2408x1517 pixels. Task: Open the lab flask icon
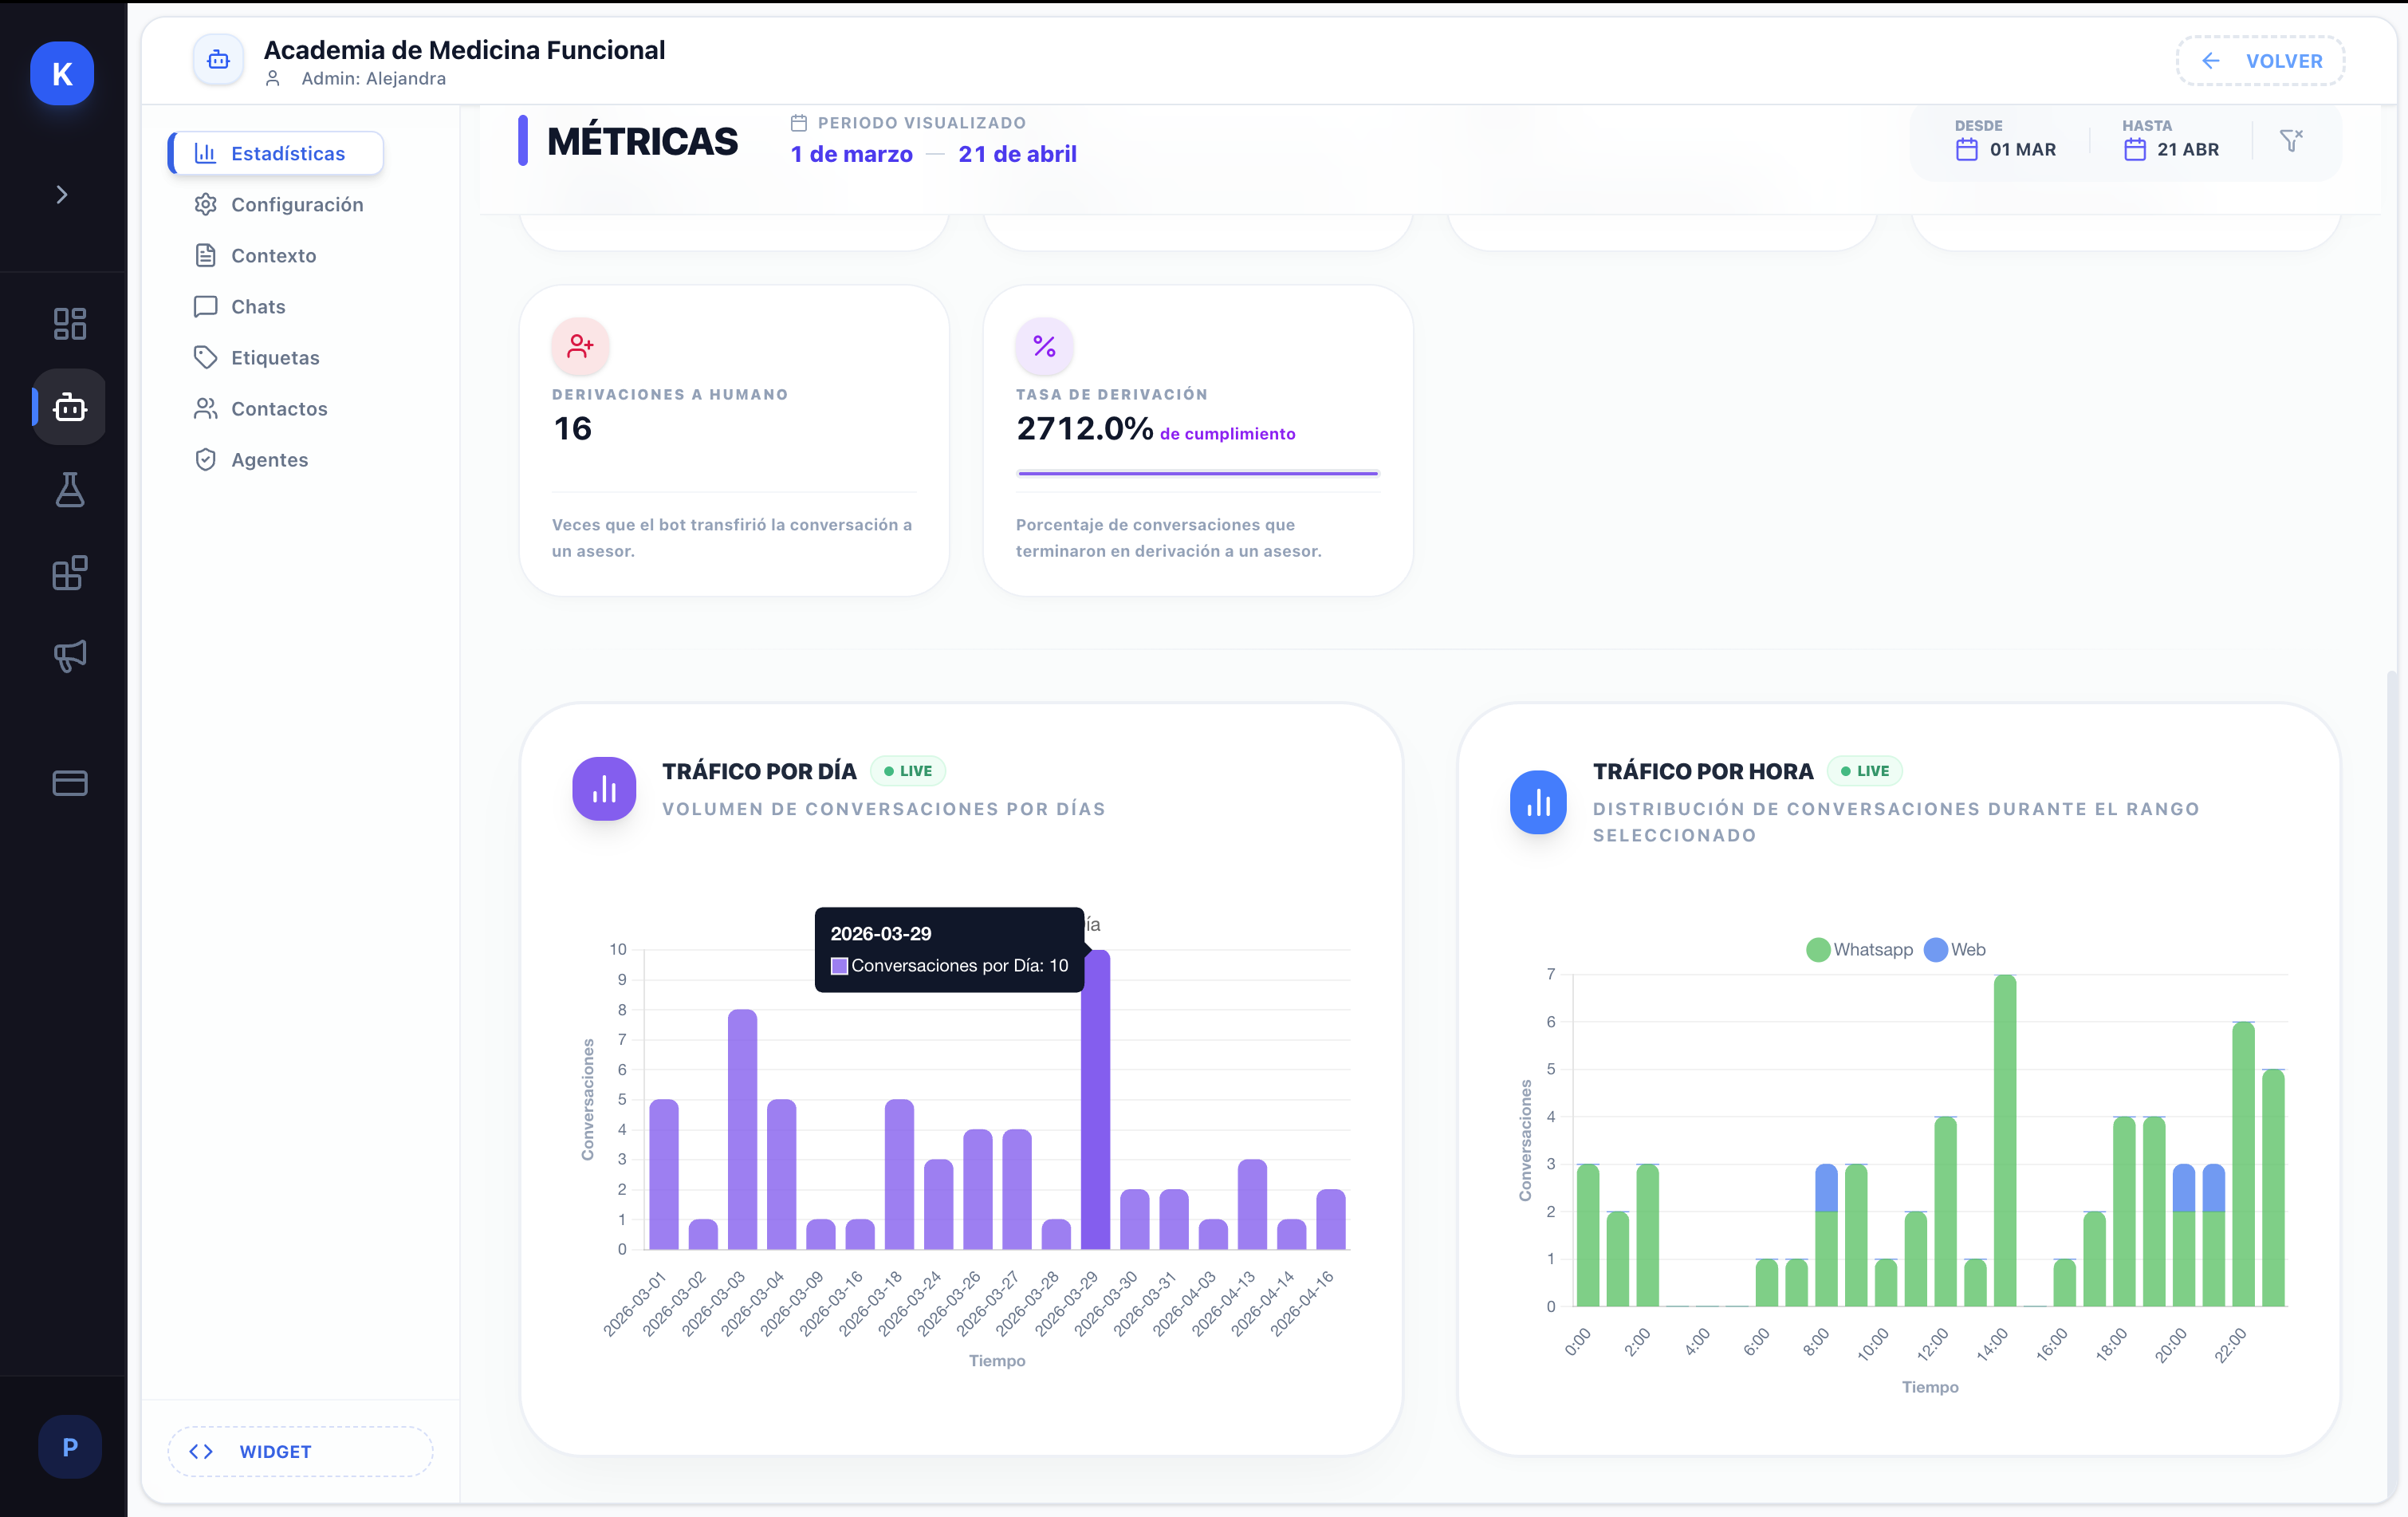(70, 490)
